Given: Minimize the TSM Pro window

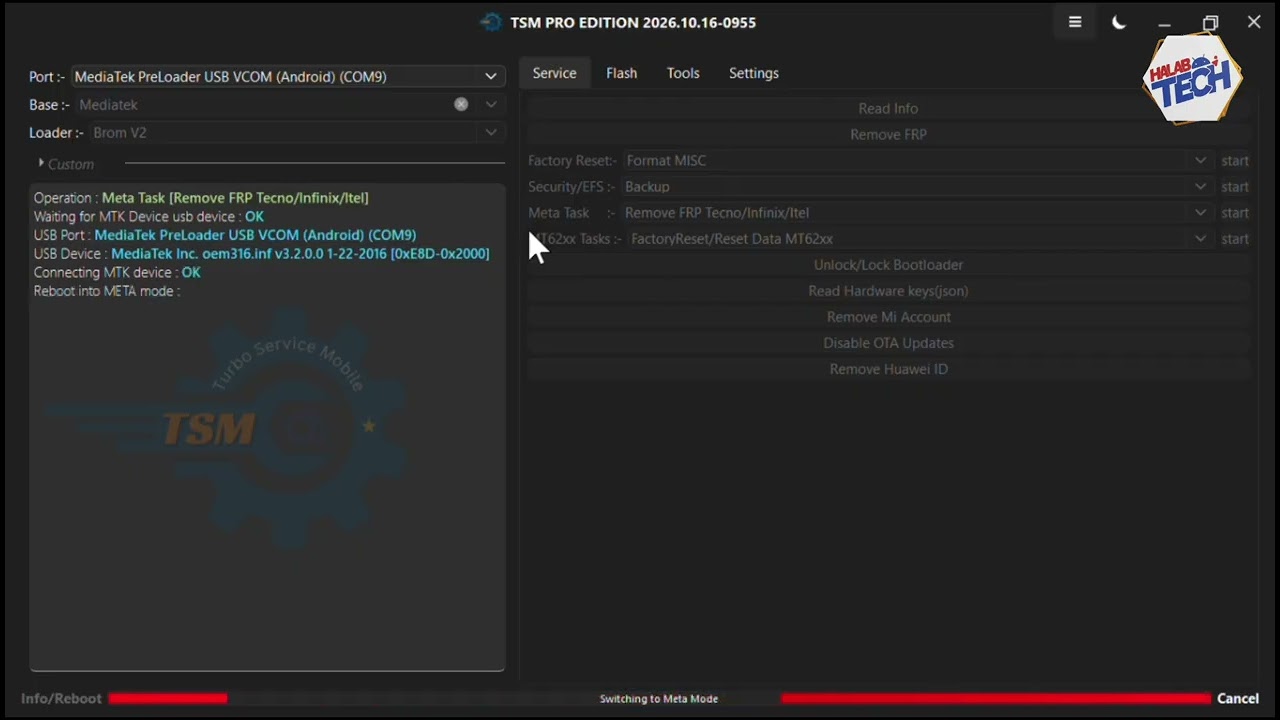Looking at the screenshot, I should [1164, 22].
